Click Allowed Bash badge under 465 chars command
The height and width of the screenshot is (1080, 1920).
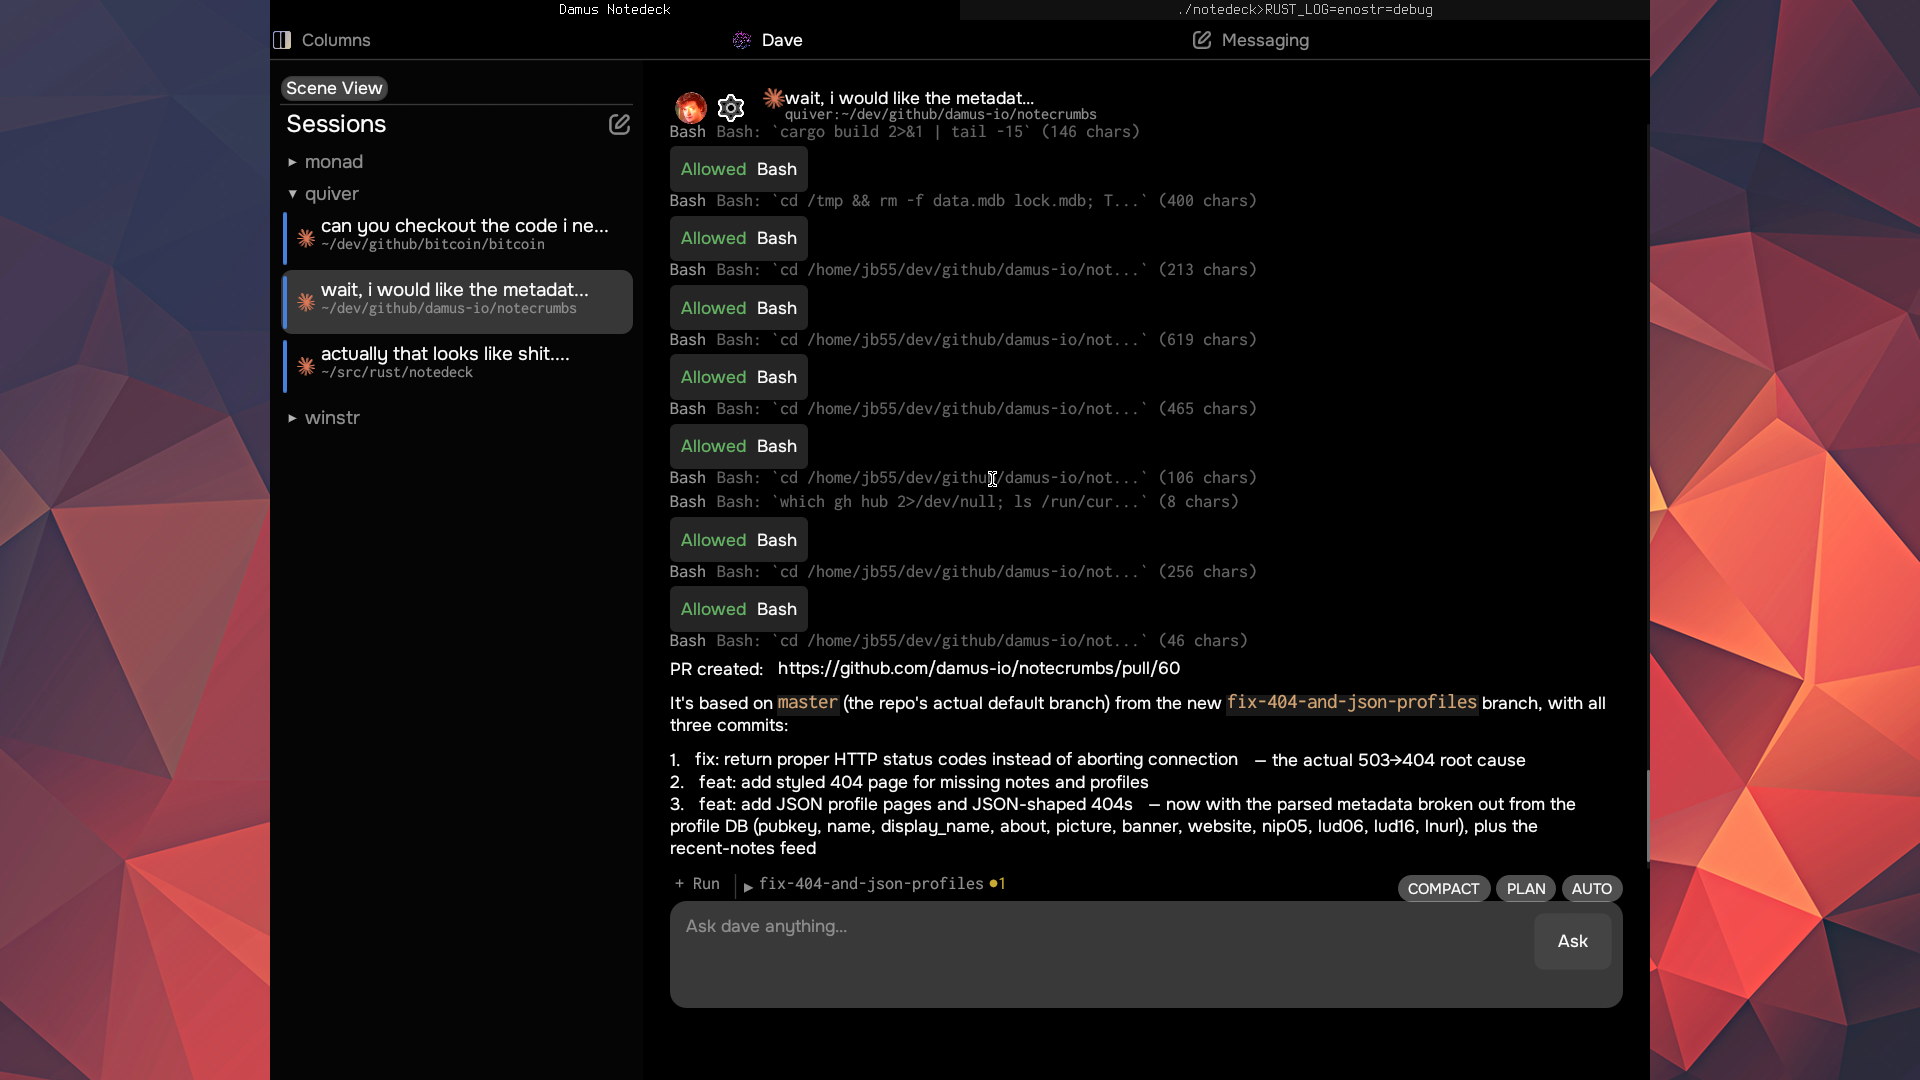click(739, 446)
